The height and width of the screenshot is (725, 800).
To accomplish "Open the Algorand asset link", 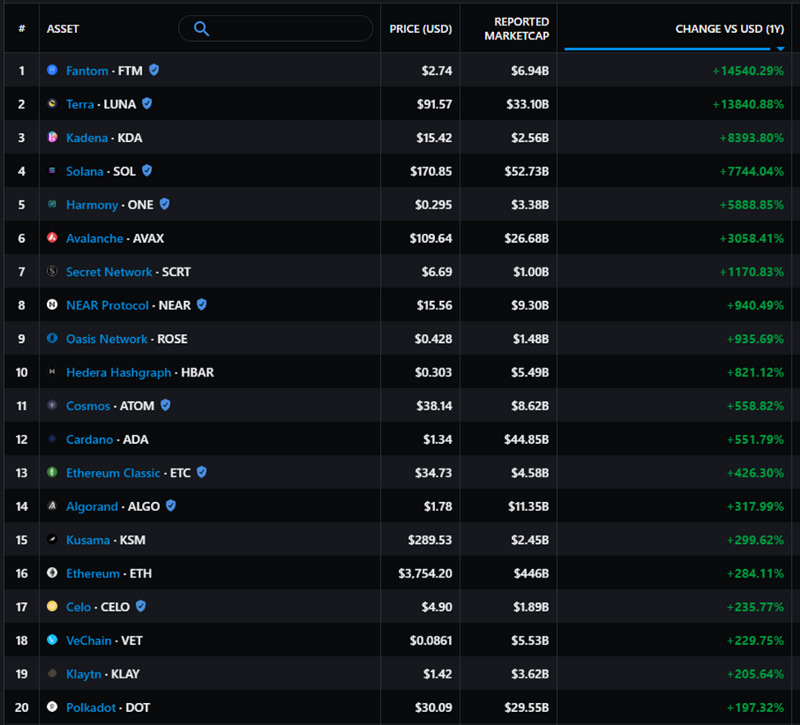I will point(92,507).
